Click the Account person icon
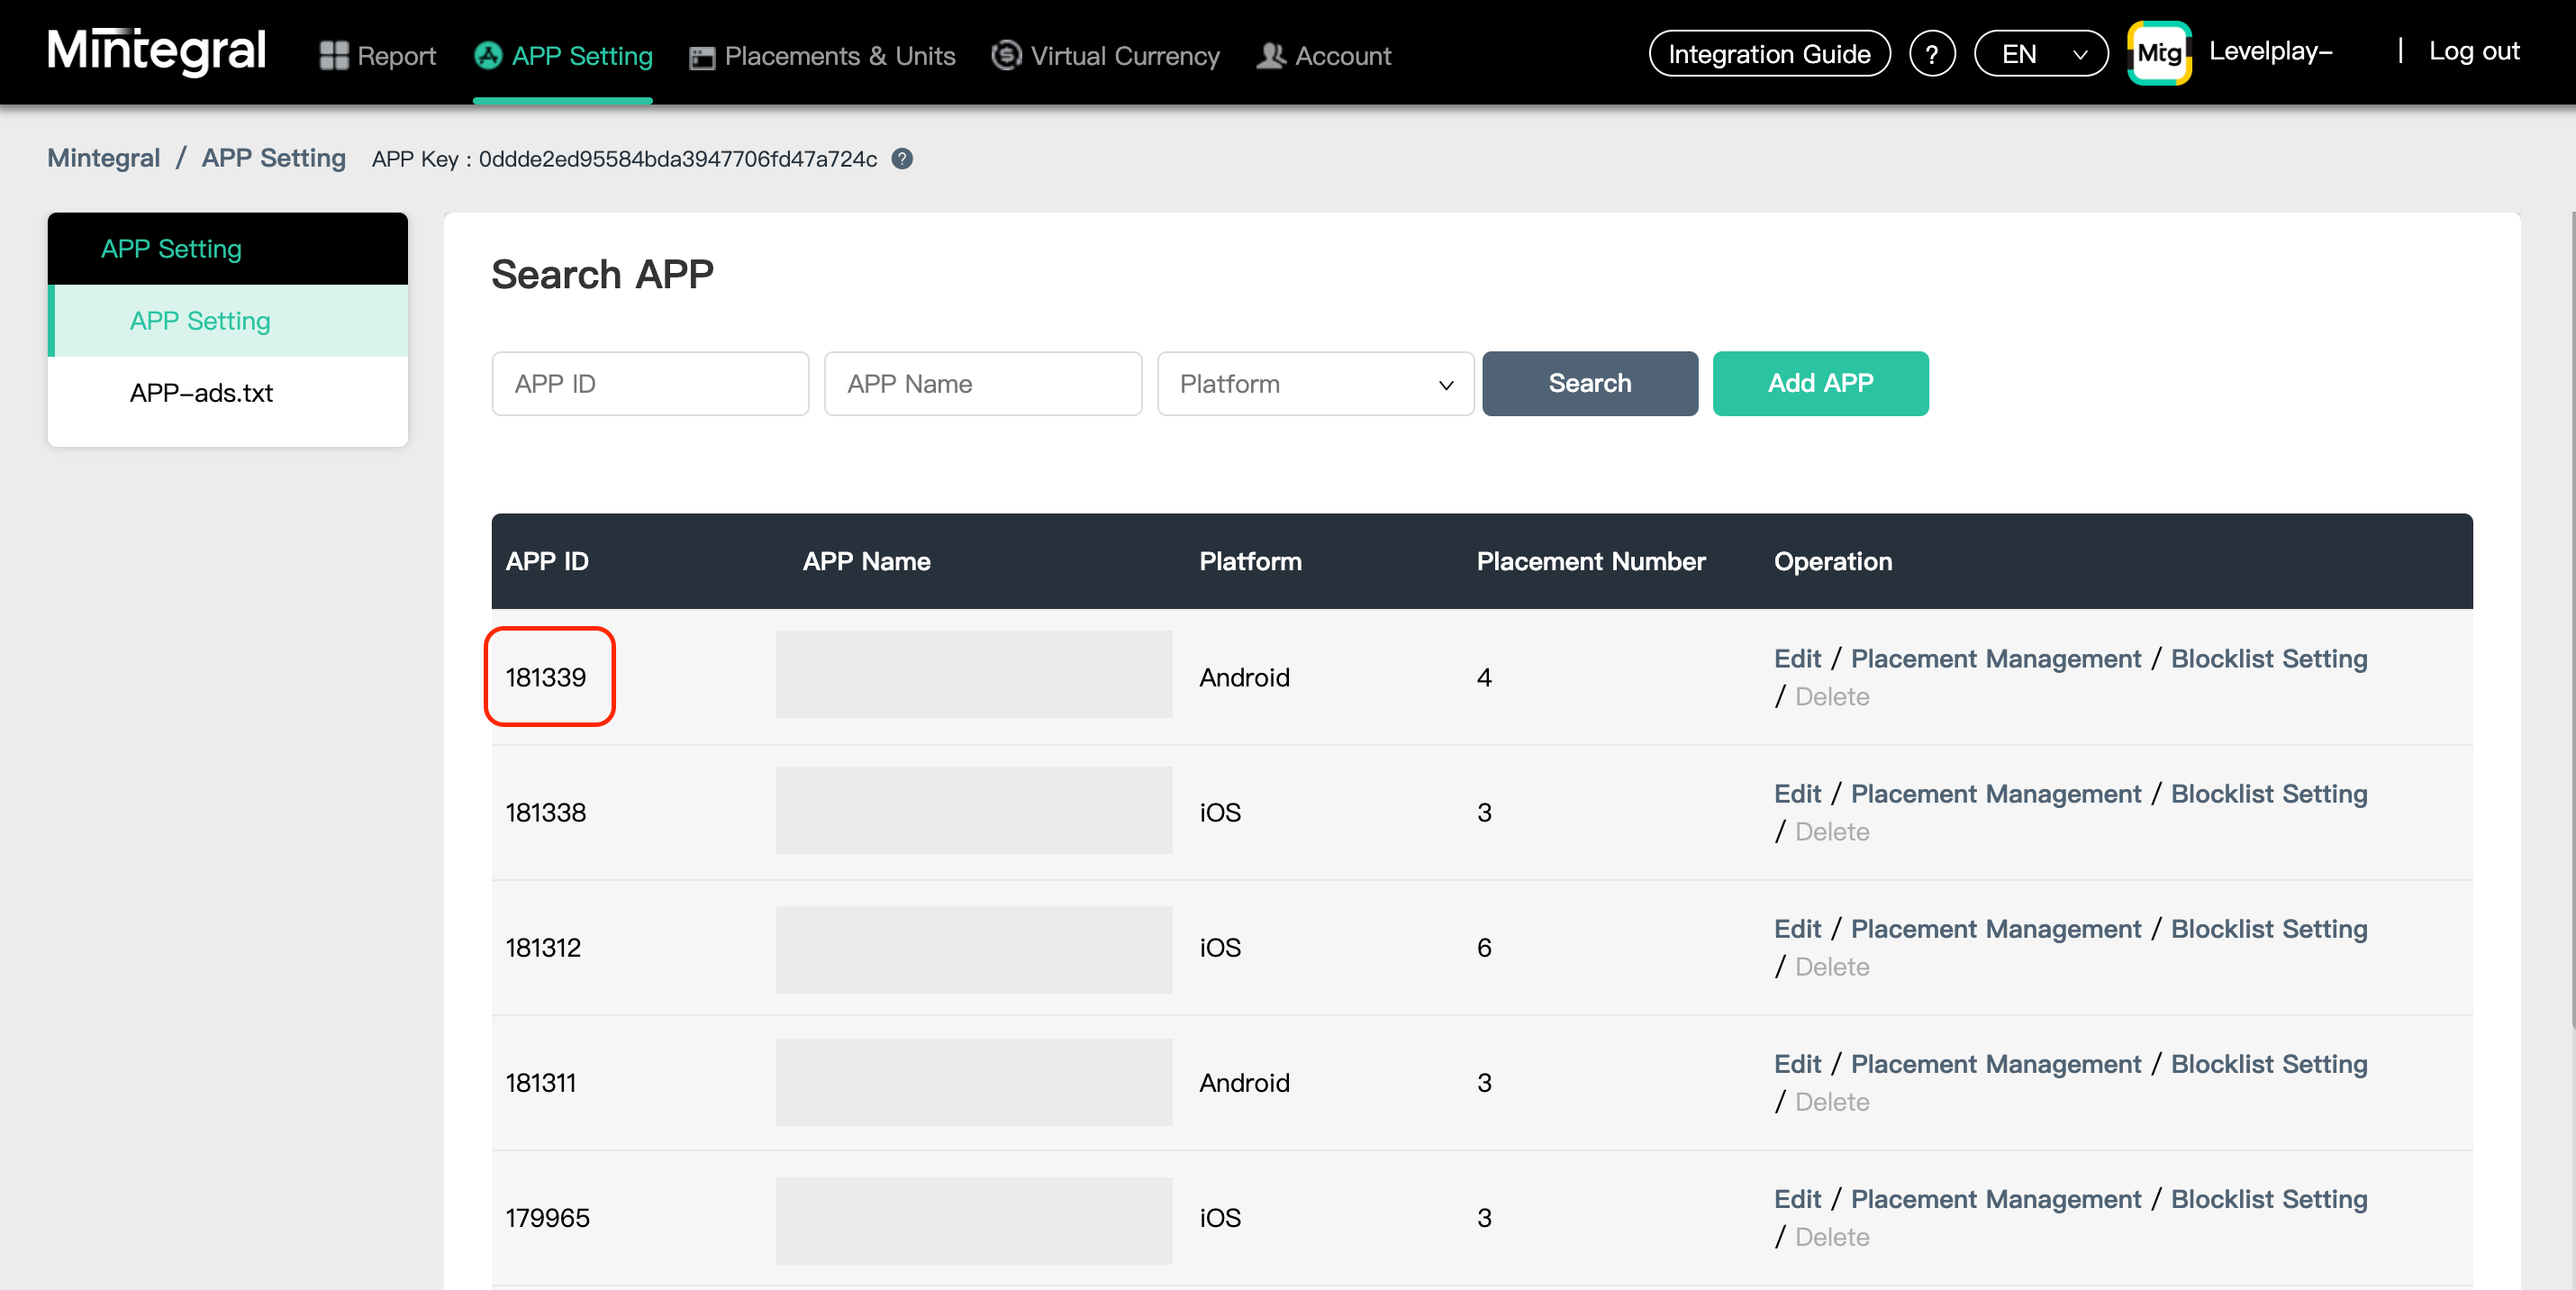The width and height of the screenshot is (2576, 1290). (x=1271, y=55)
